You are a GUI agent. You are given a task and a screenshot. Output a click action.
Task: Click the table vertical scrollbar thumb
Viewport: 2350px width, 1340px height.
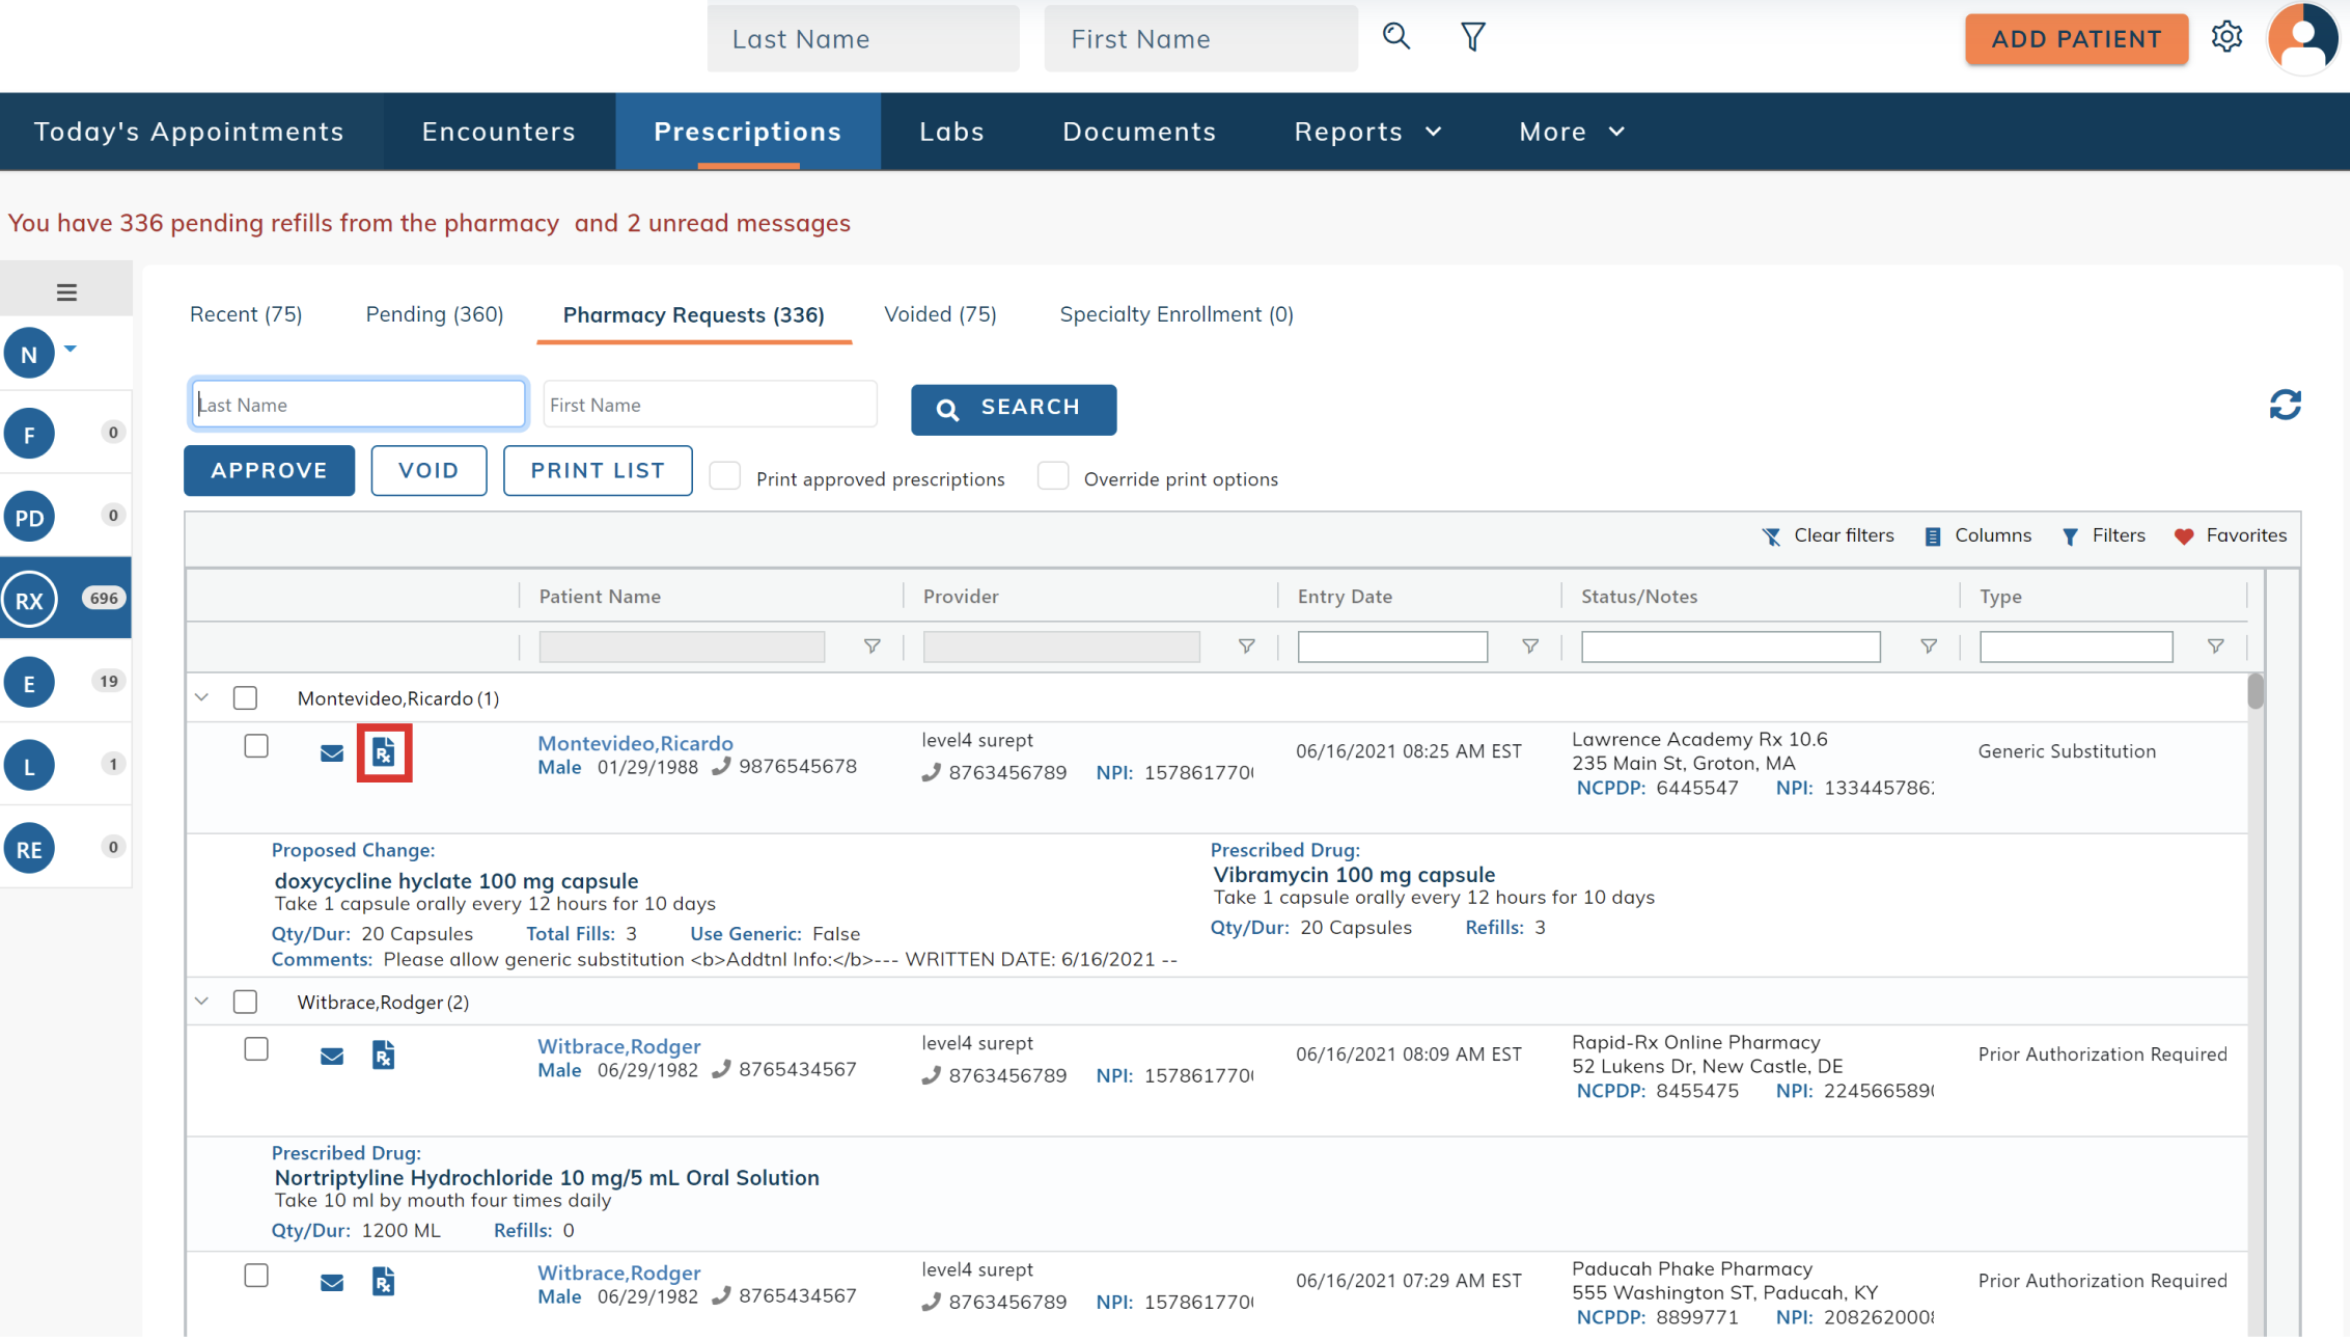2255,692
